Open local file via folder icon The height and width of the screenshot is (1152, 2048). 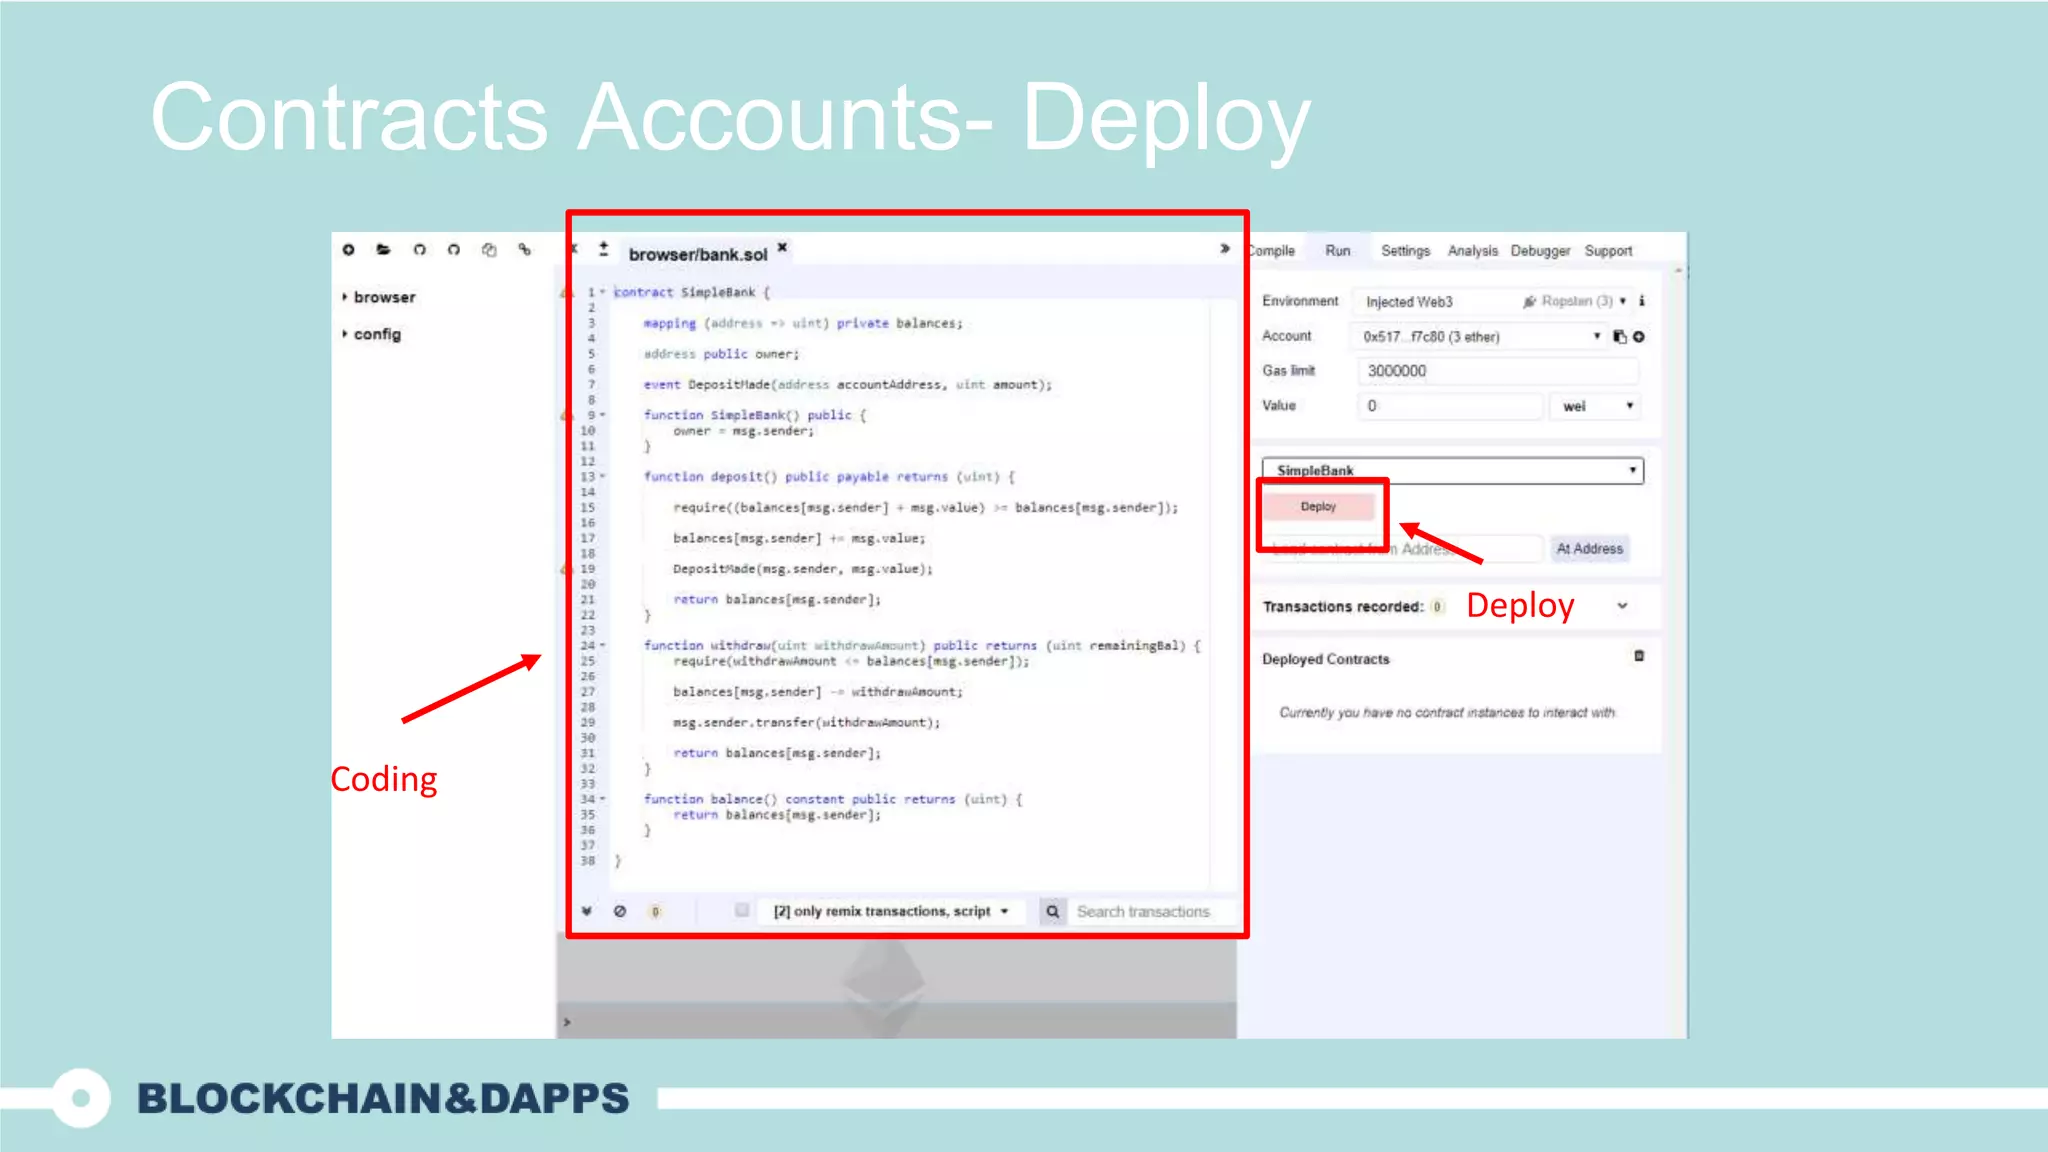[383, 249]
